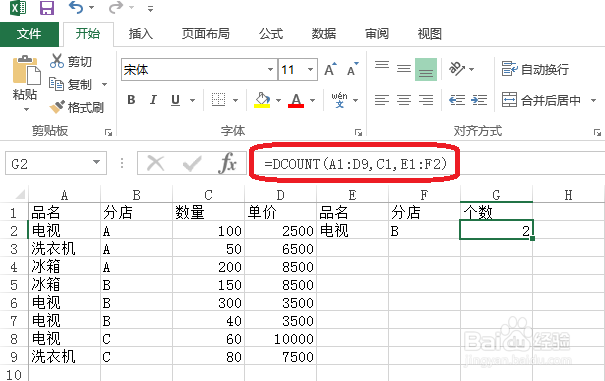Open the 复制 dropdown arrow

pyautogui.click(x=104, y=85)
